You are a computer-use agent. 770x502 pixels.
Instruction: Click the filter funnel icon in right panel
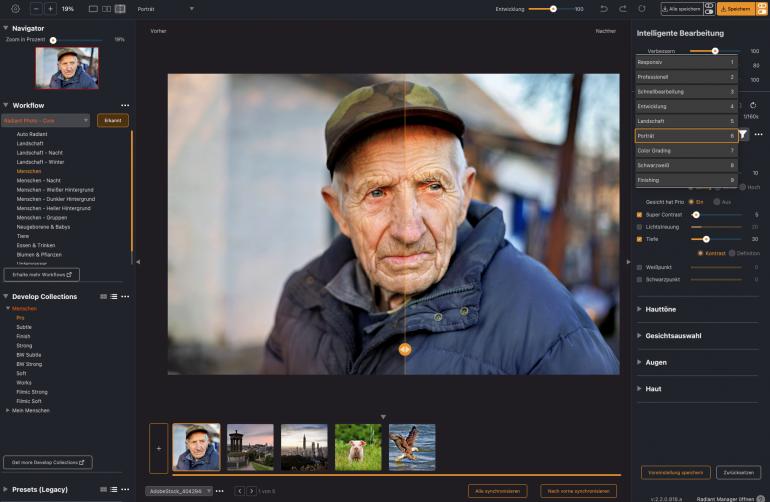click(x=744, y=134)
